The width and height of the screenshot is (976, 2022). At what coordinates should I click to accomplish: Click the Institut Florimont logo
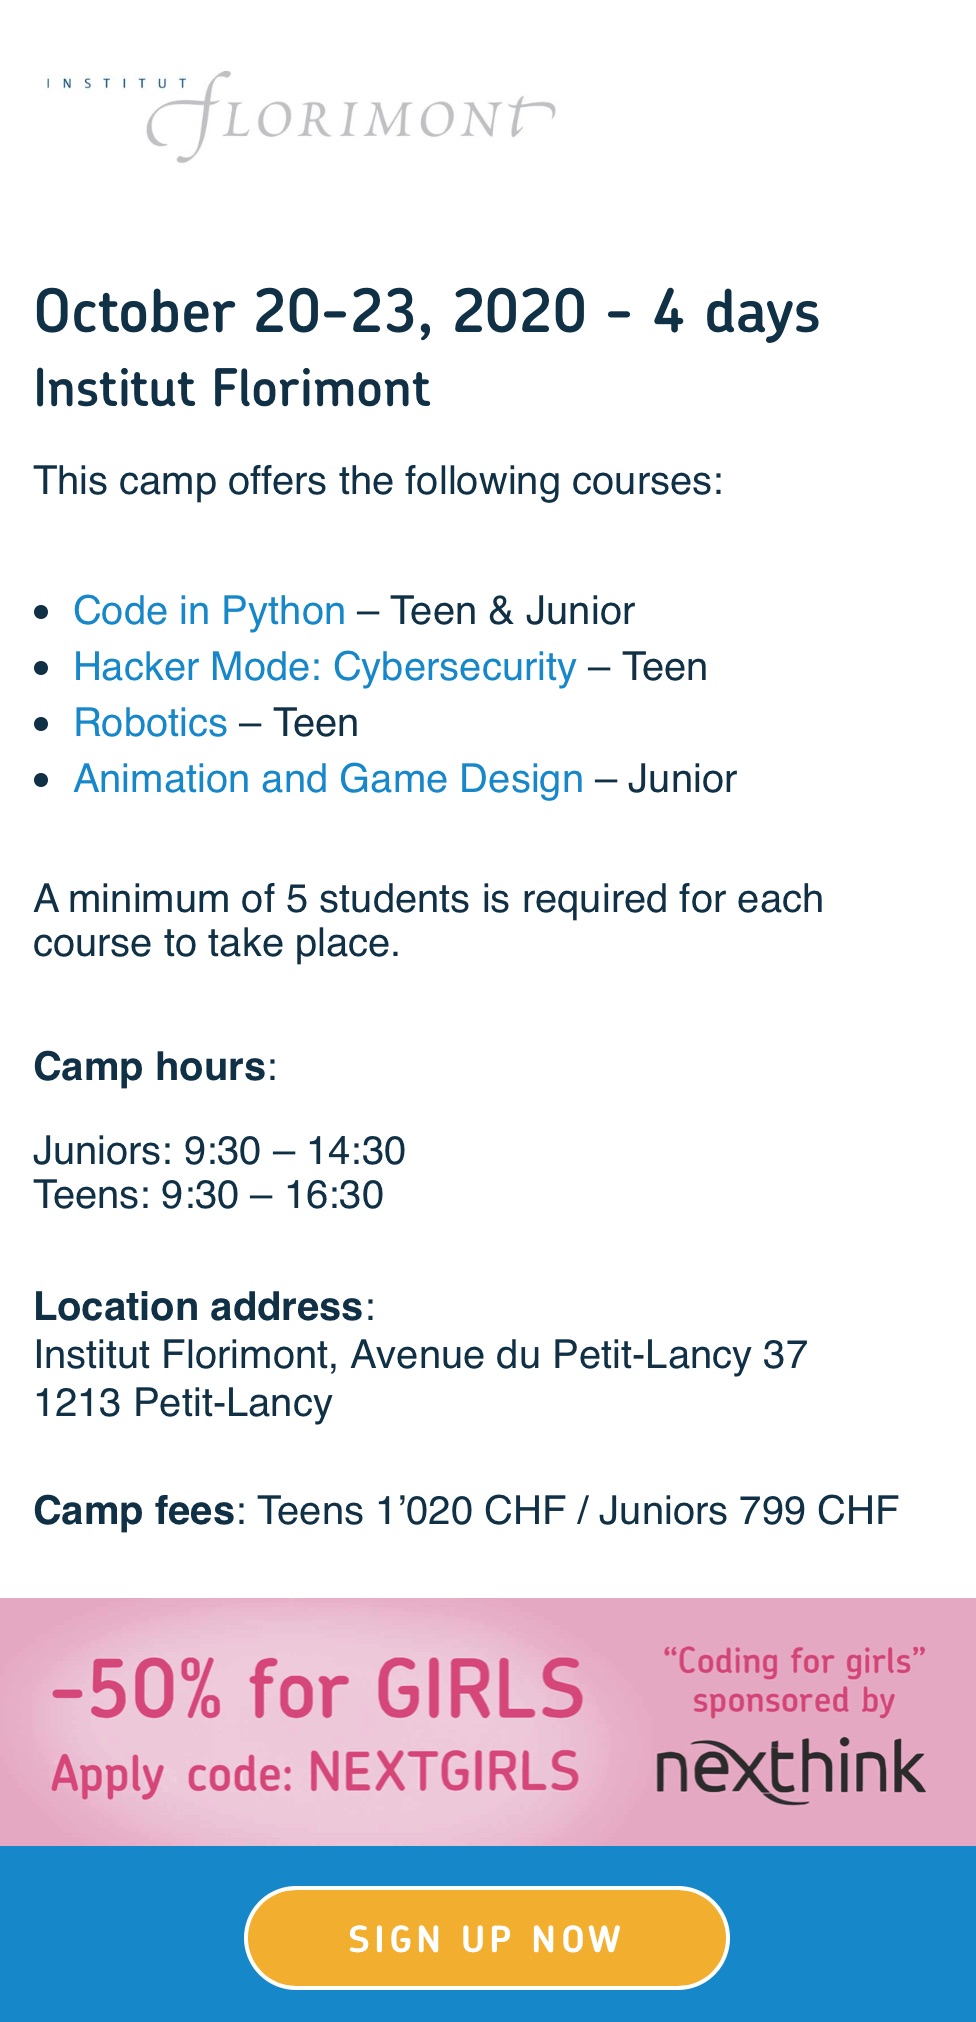click(x=300, y=117)
